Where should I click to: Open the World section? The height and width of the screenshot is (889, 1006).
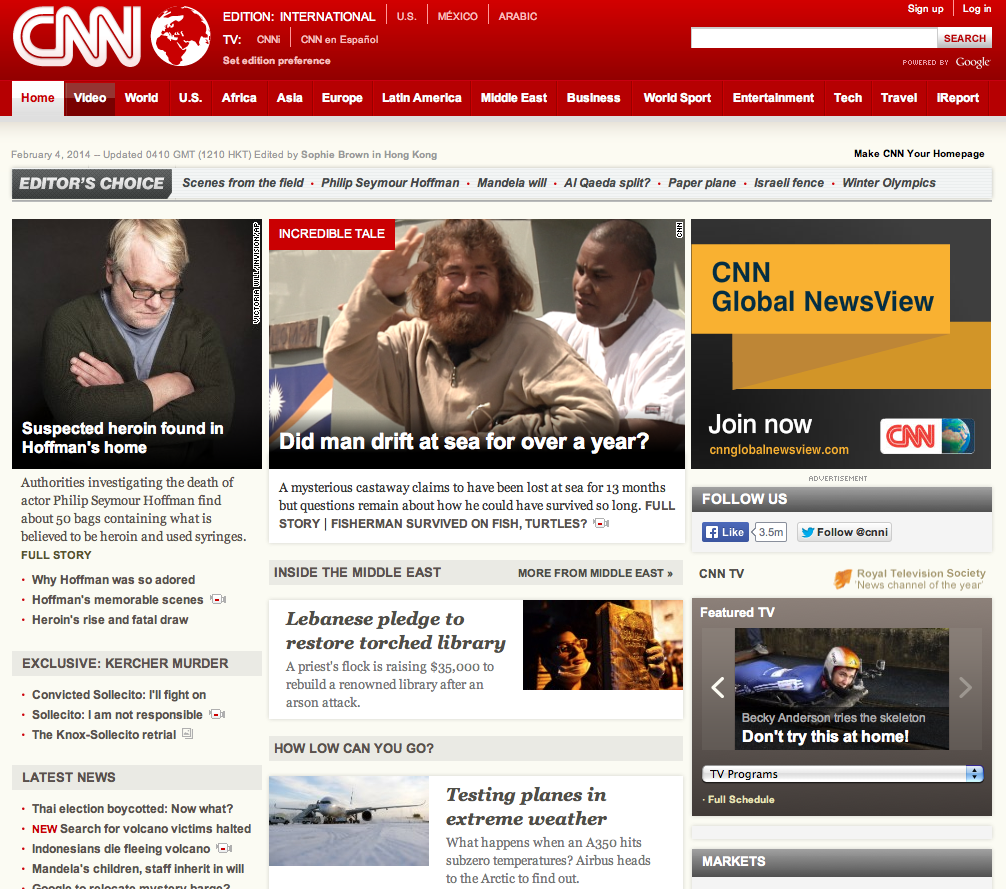point(141,98)
